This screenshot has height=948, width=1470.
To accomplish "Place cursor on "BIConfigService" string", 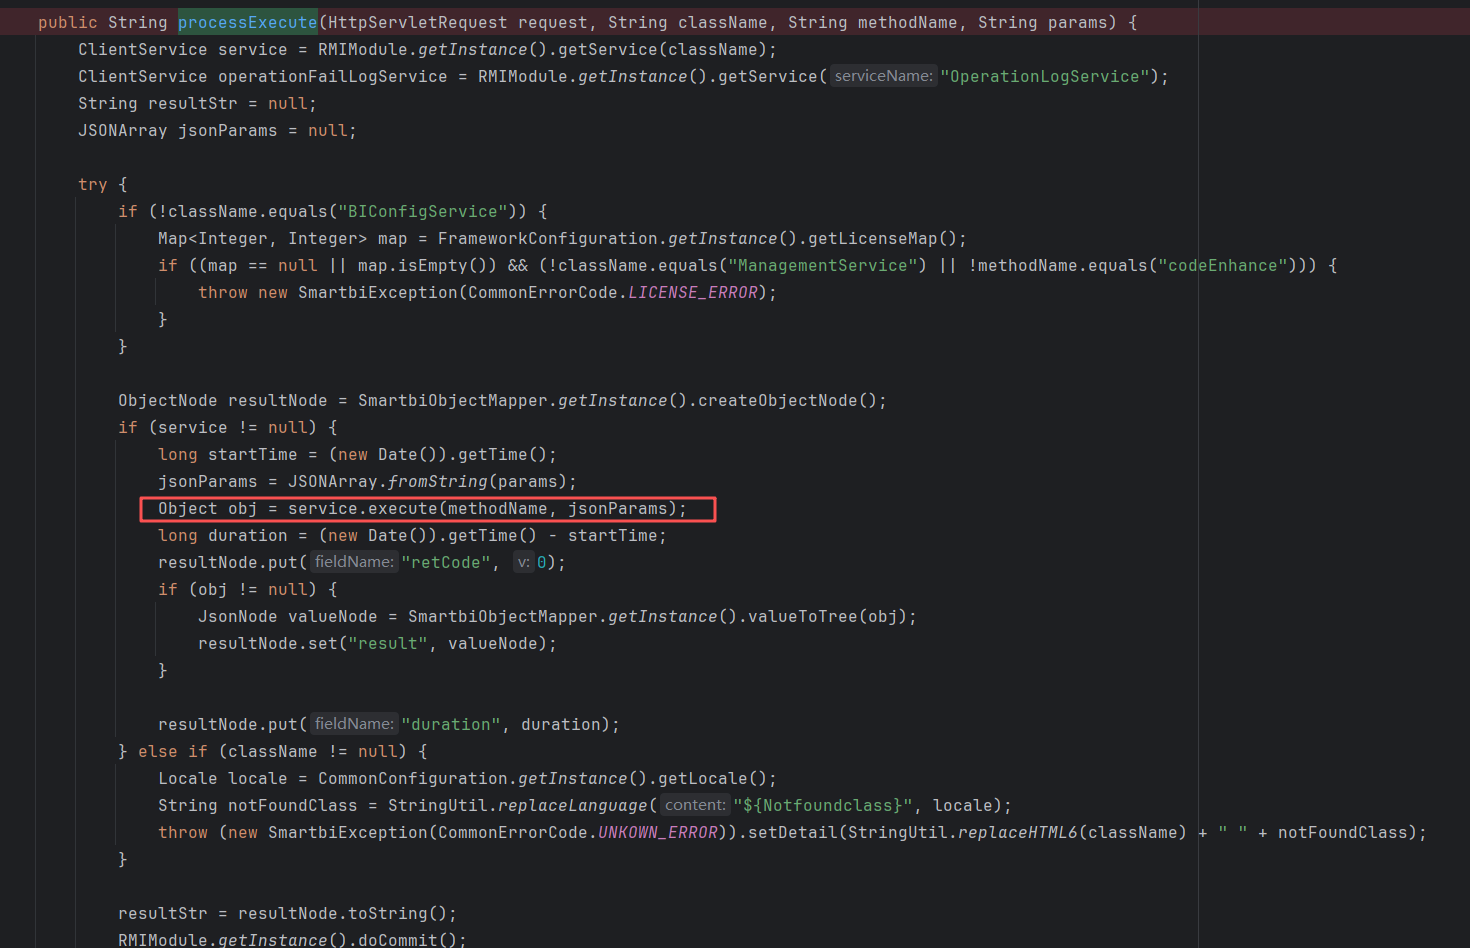I will [422, 211].
